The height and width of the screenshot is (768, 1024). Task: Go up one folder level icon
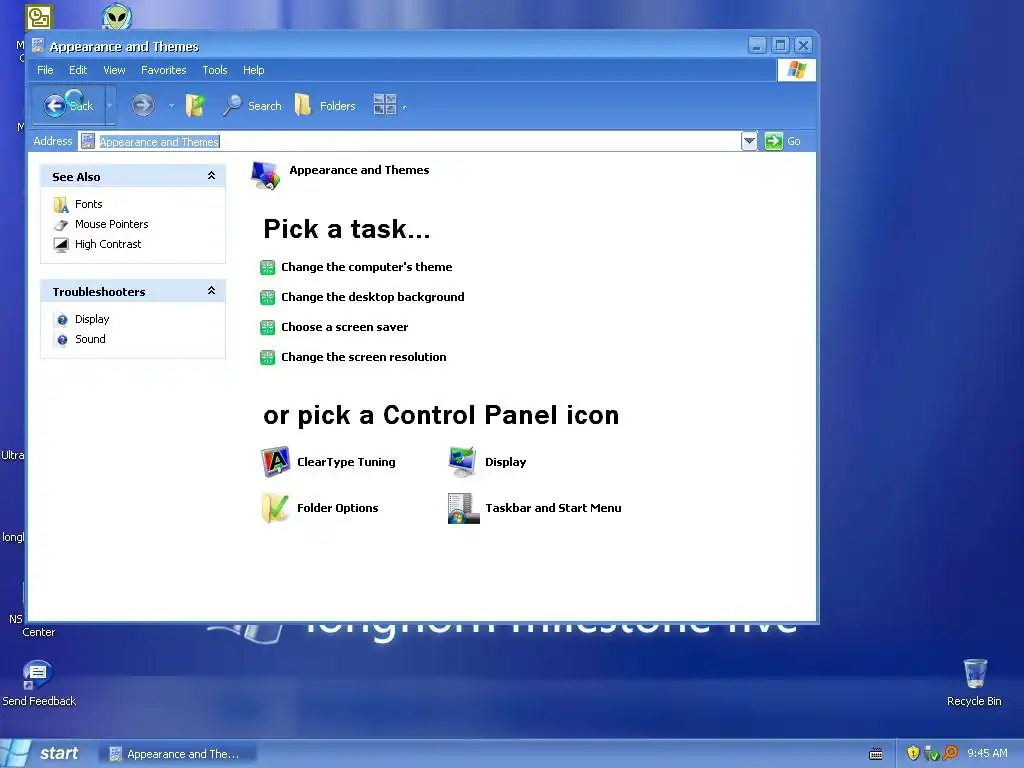195,105
